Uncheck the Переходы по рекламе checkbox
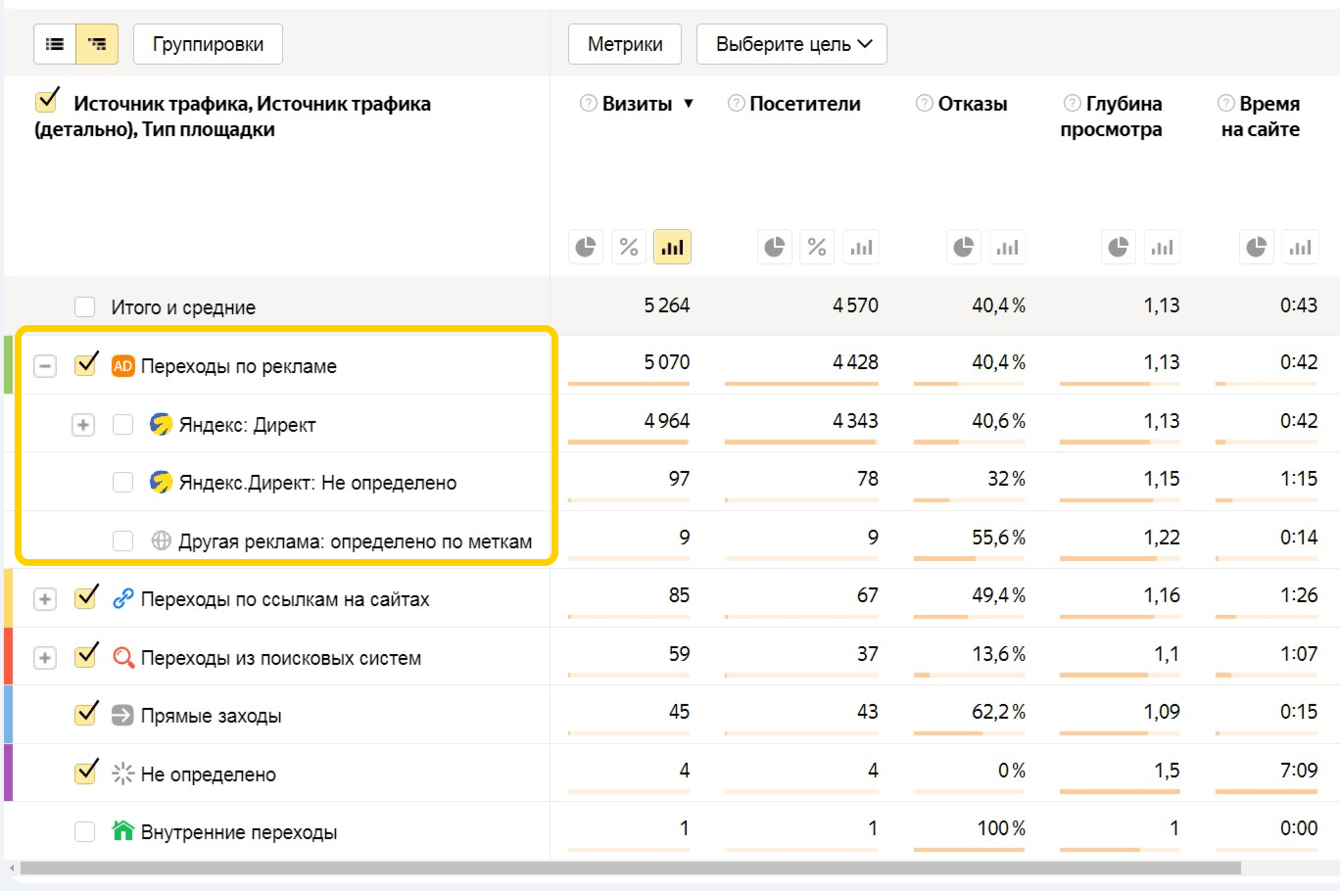This screenshot has width=1340, height=891. point(86,365)
